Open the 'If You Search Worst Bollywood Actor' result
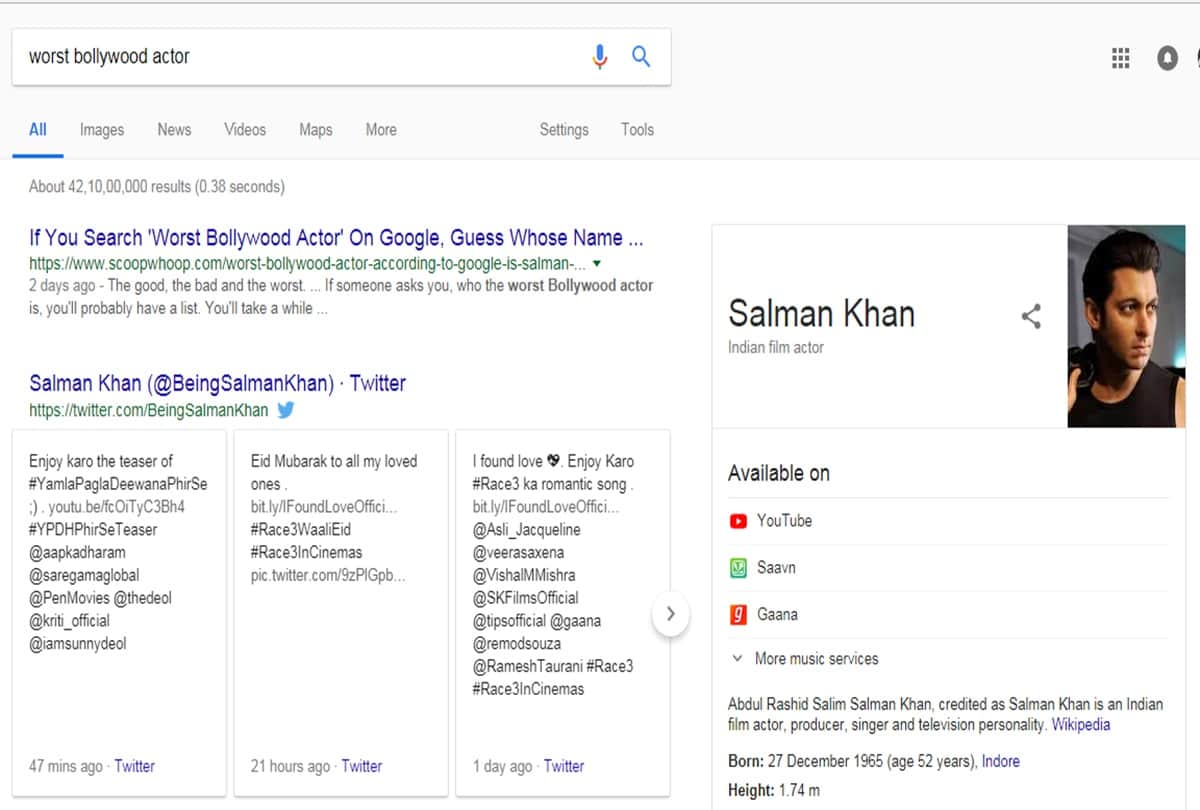 (x=336, y=238)
